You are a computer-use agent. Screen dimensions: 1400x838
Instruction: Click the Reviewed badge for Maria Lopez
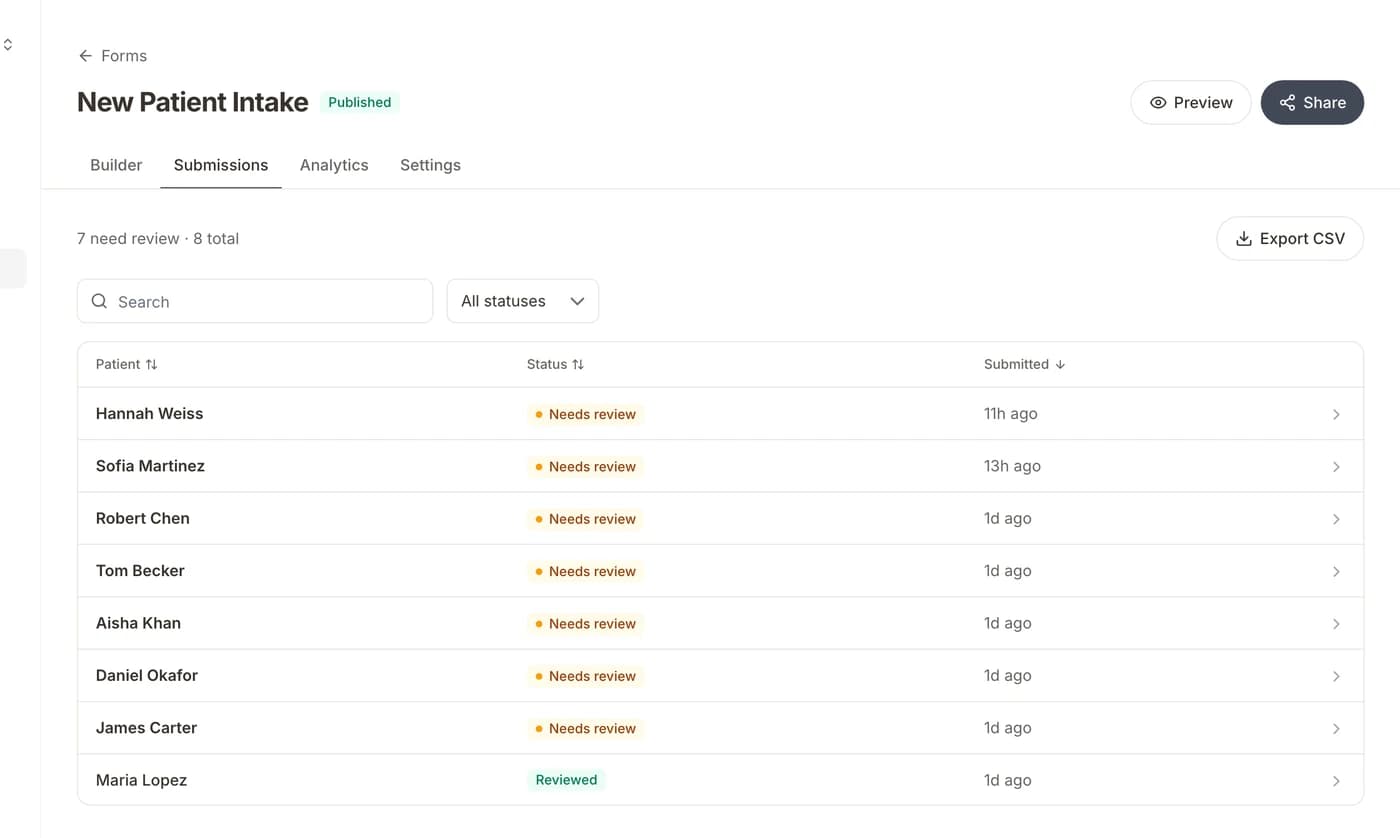(566, 780)
